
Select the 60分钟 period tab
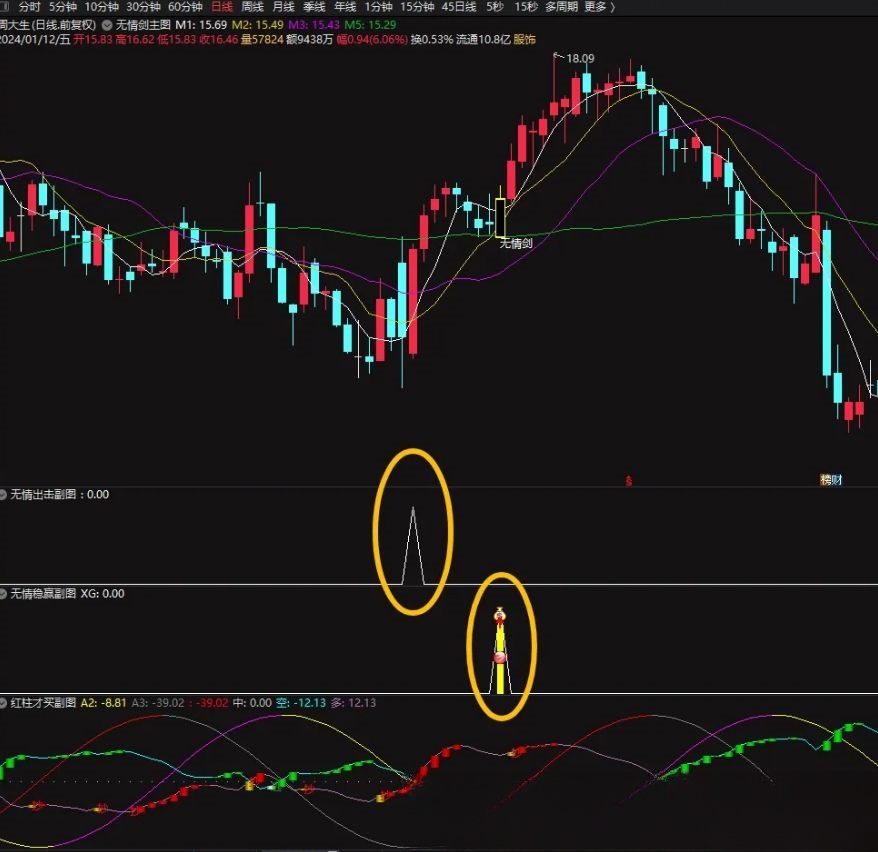click(x=185, y=7)
